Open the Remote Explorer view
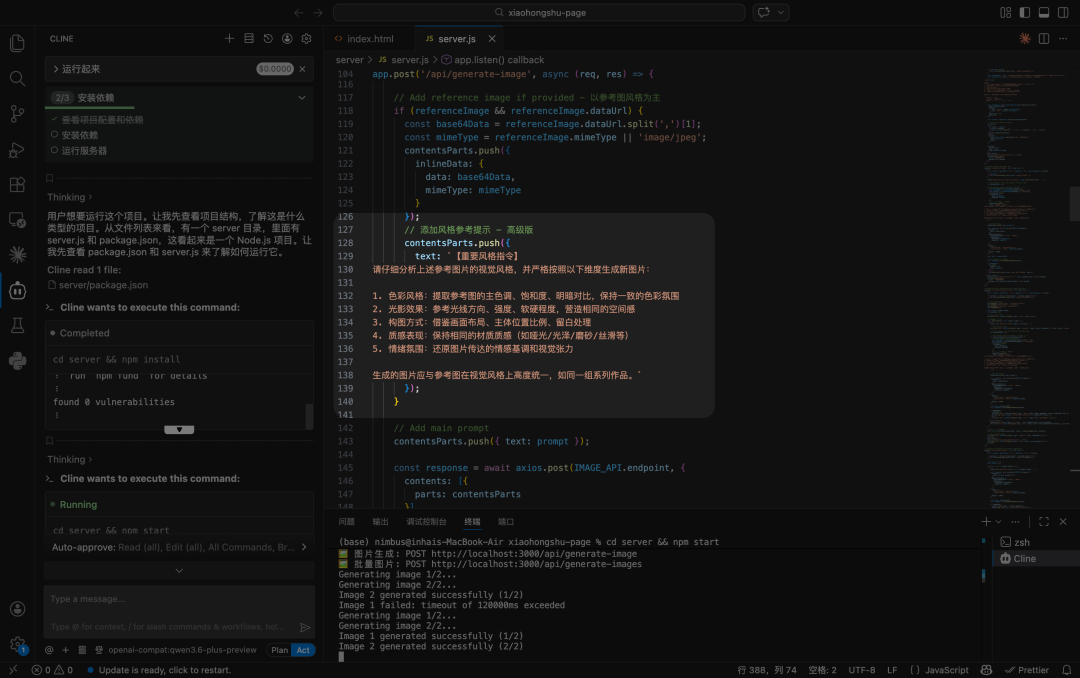The height and width of the screenshot is (678, 1080). coord(17,220)
